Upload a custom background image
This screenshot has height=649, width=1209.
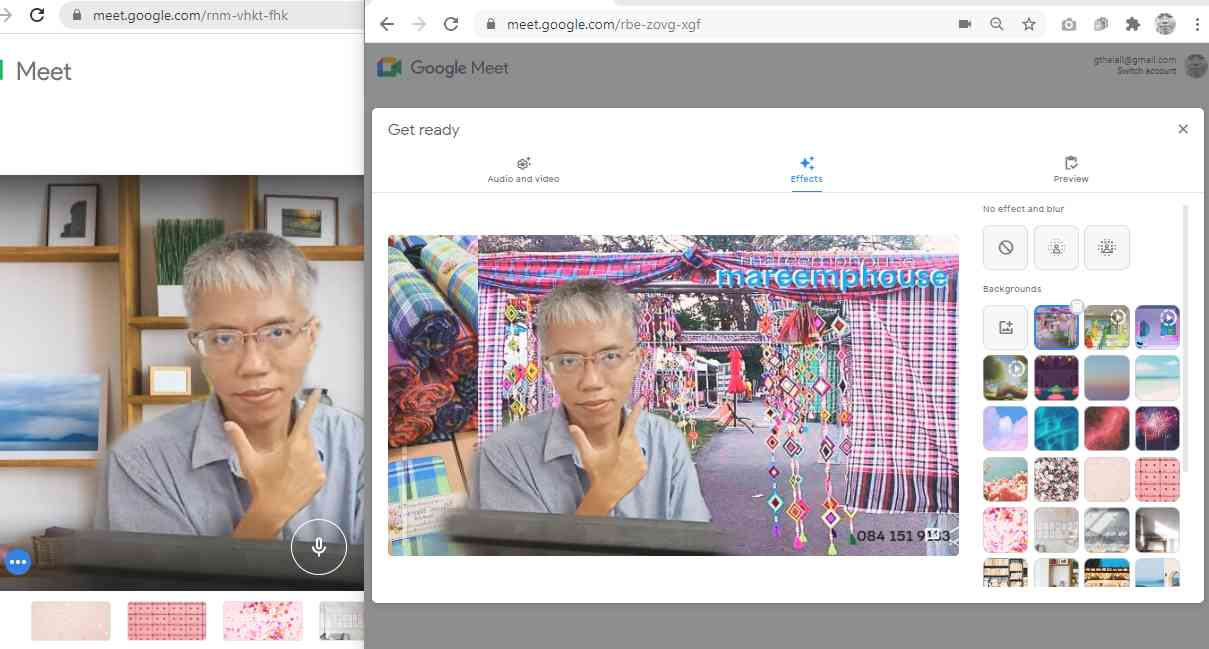tap(1005, 327)
